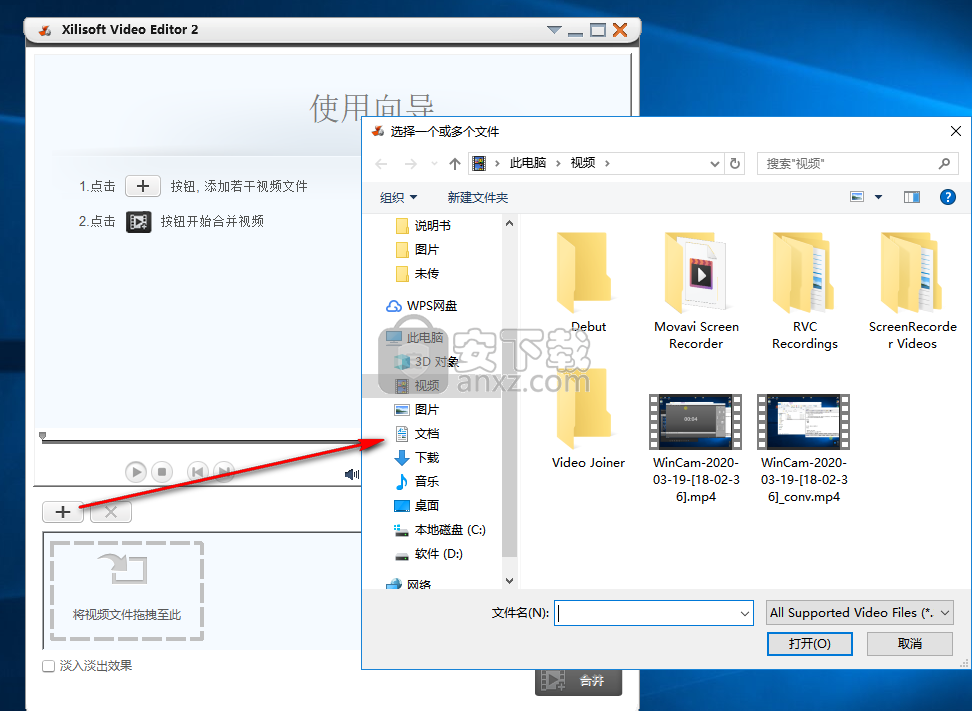Viewport: 972px width, 711px height.
Task: Go back with the dialog back arrow
Action: point(381,164)
